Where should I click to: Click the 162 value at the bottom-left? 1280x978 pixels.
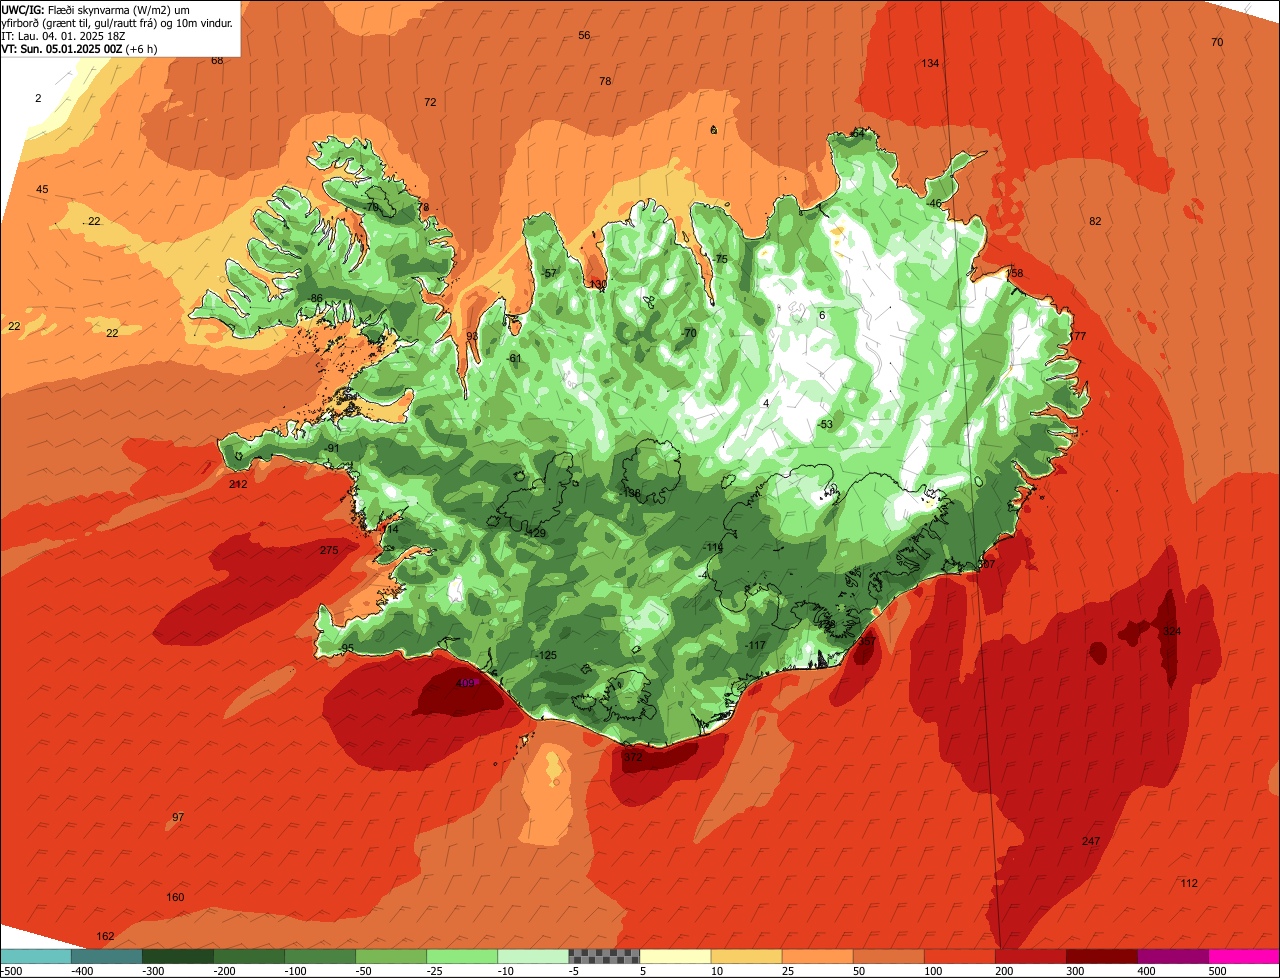point(105,936)
